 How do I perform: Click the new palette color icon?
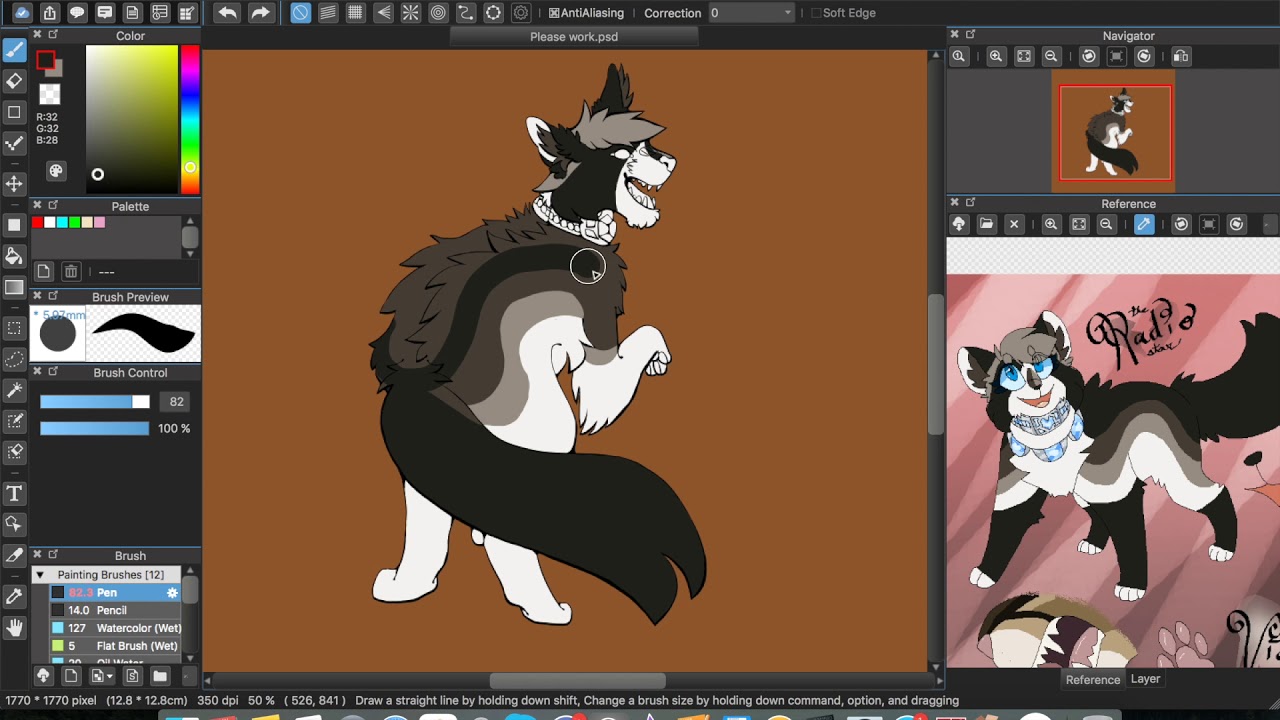[44, 271]
